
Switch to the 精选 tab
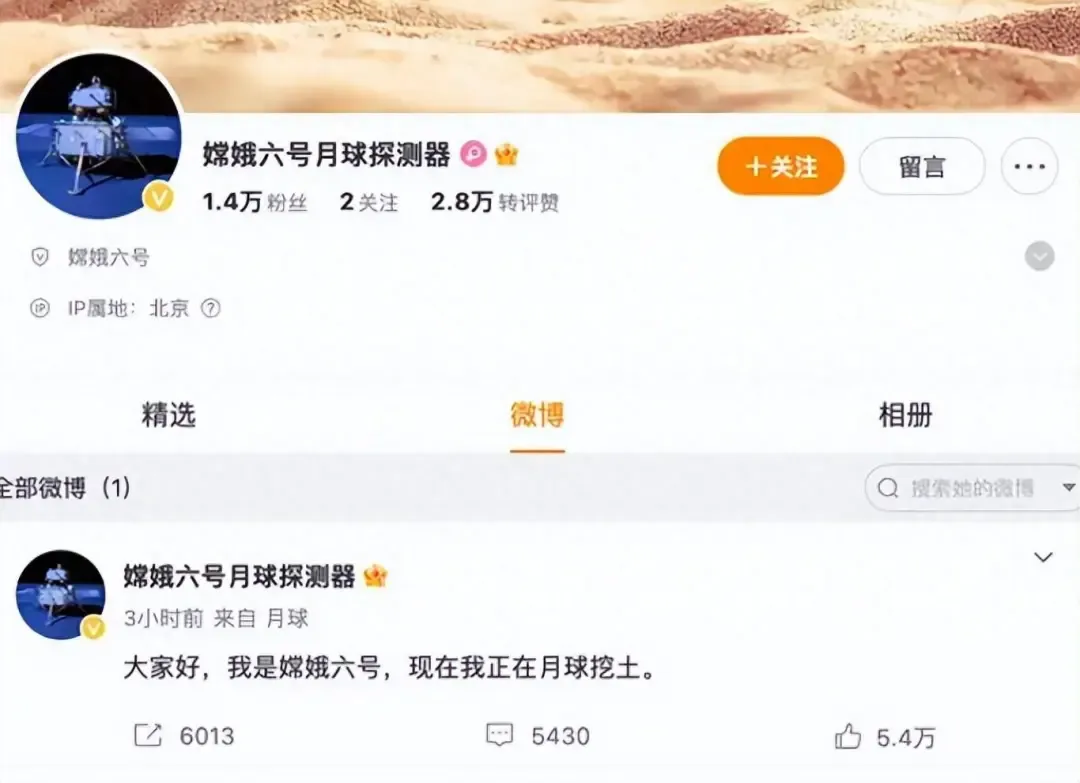click(x=169, y=415)
